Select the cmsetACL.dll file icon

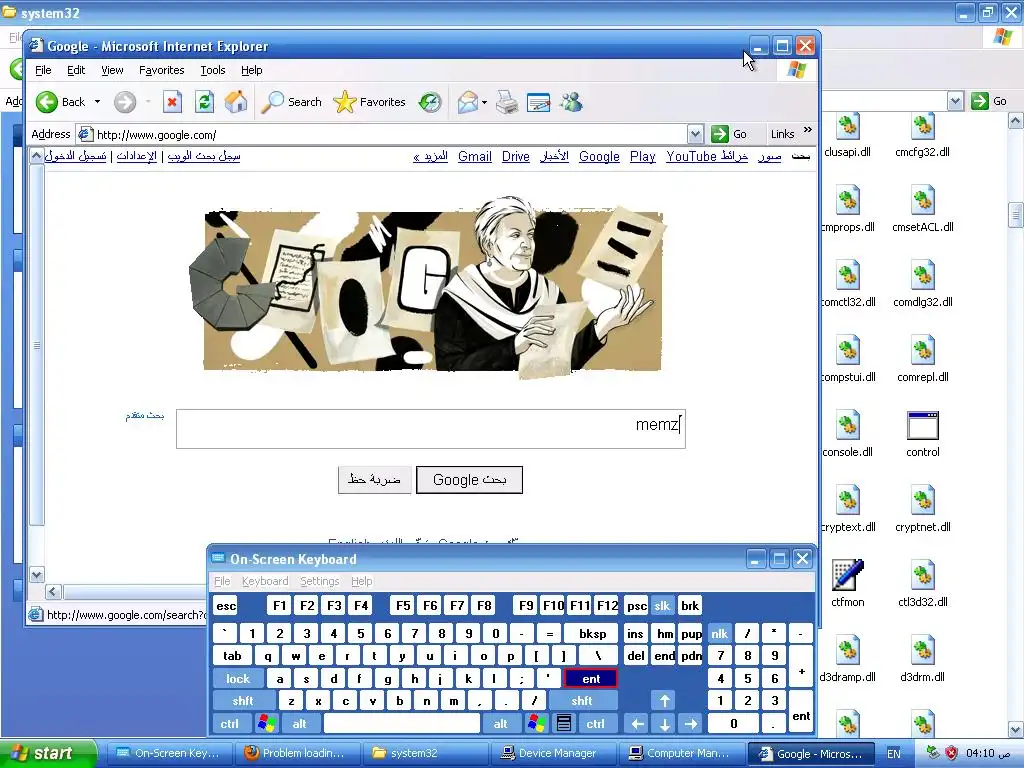click(923, 200)
